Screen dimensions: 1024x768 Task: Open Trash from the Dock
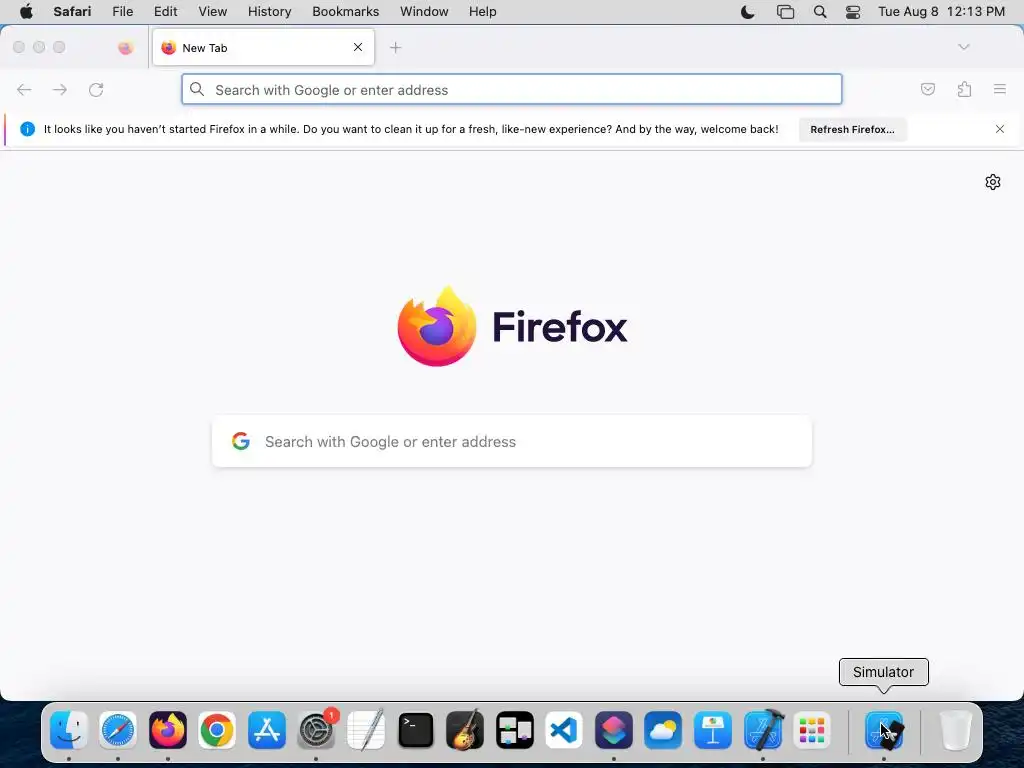[955, 729]
